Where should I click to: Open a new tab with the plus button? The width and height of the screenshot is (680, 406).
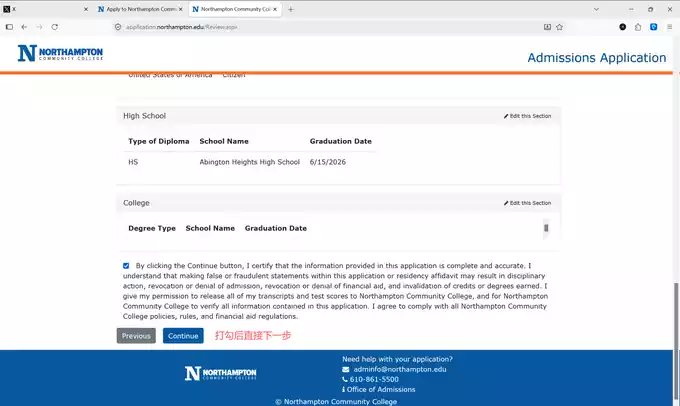point(291,9)
